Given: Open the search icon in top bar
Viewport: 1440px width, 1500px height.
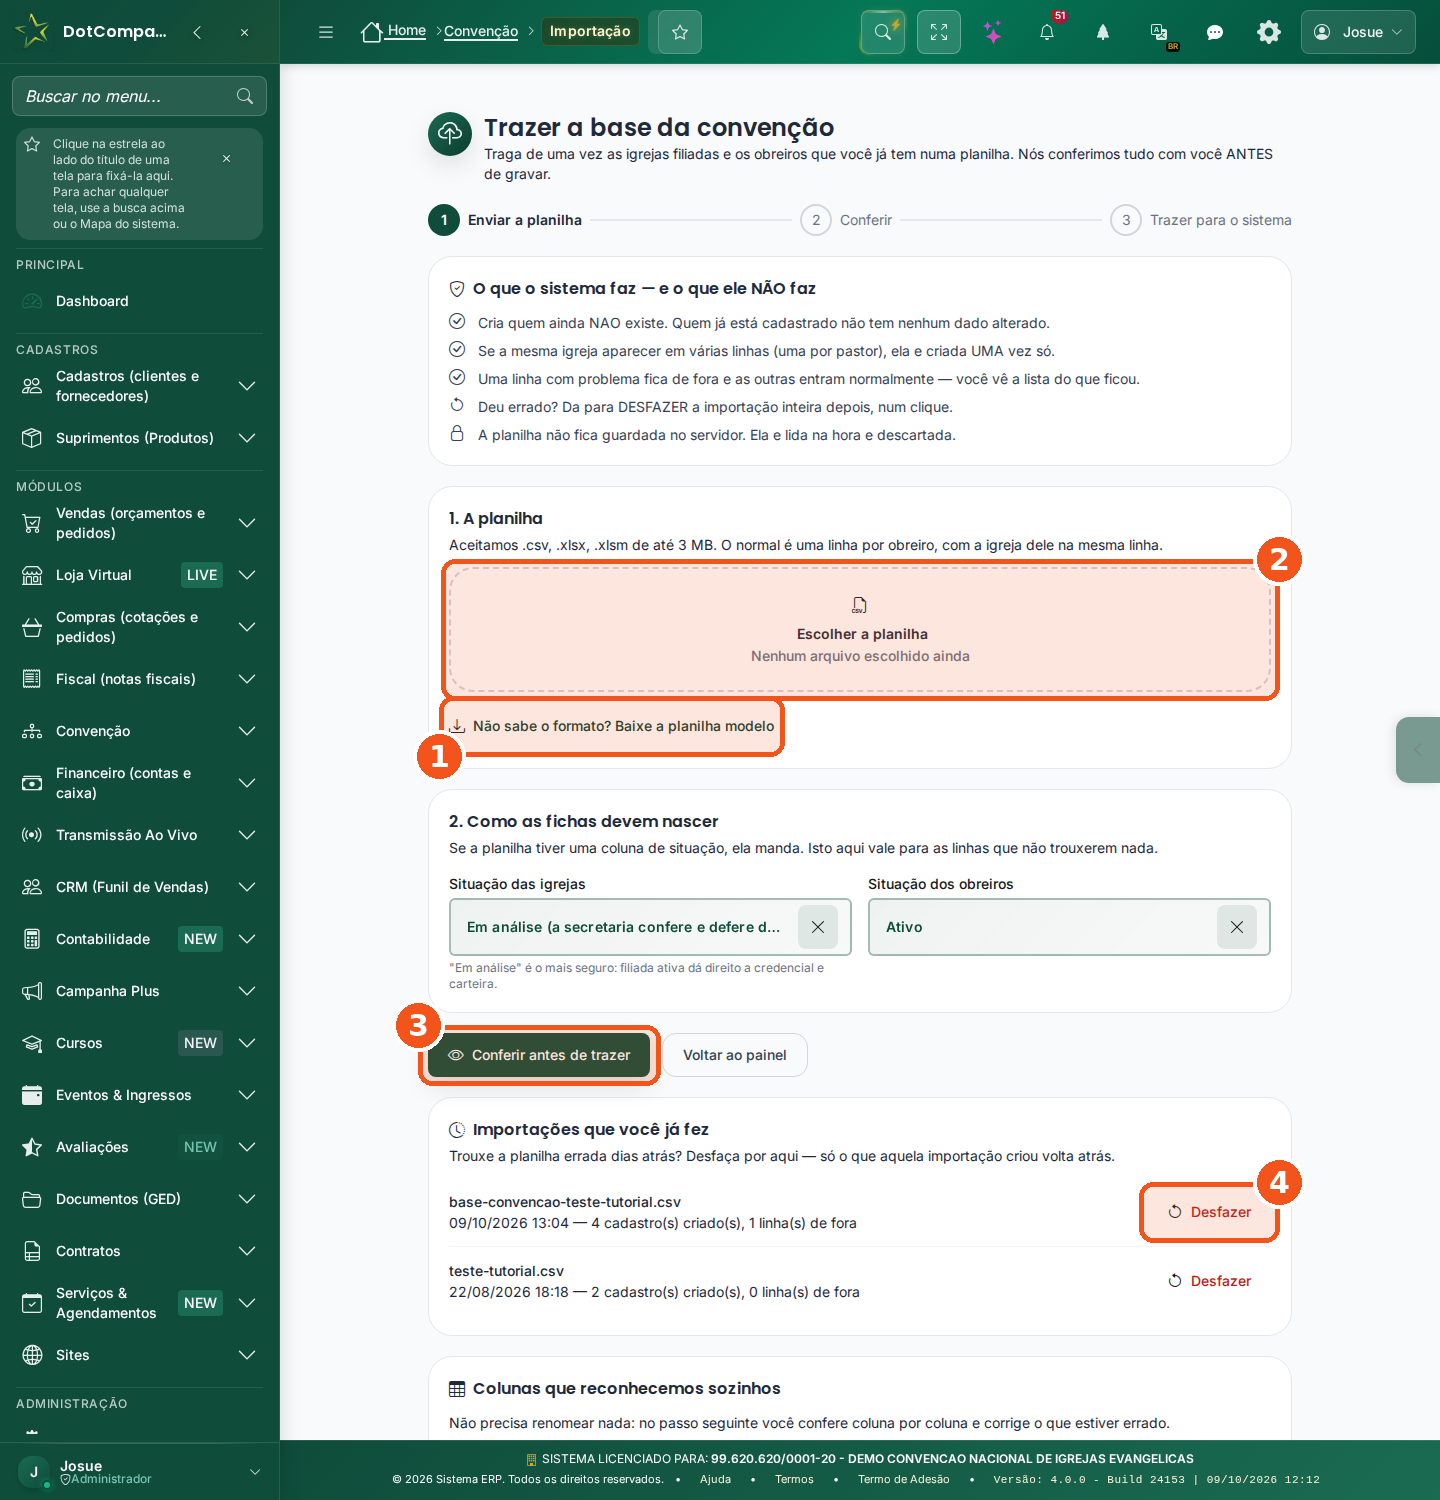Looking at the screenshot, I should click(883, 32).
